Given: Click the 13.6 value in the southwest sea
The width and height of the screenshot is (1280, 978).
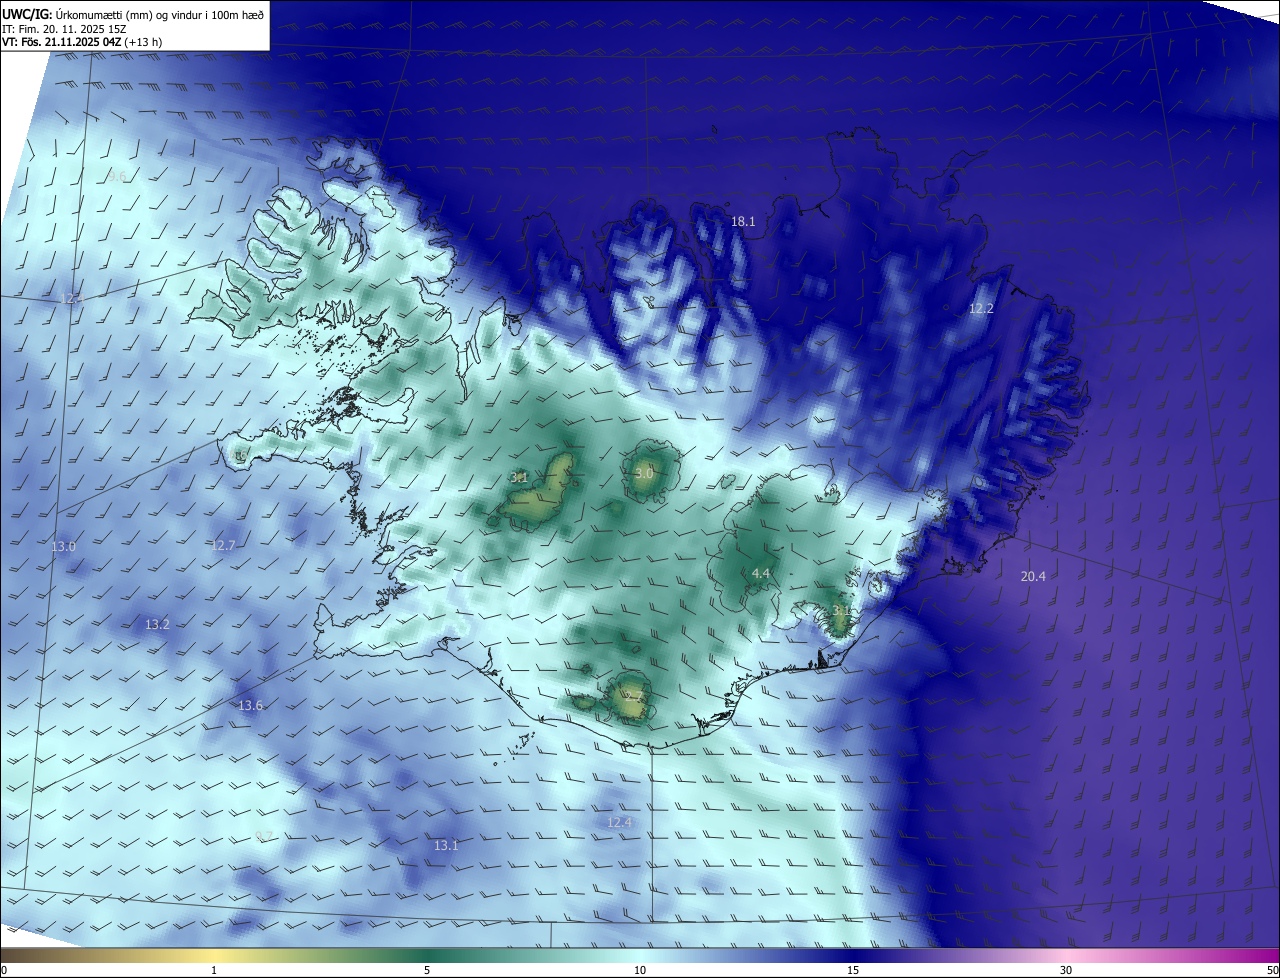Looking at the screenshot, I should click(x=250, y=705).
